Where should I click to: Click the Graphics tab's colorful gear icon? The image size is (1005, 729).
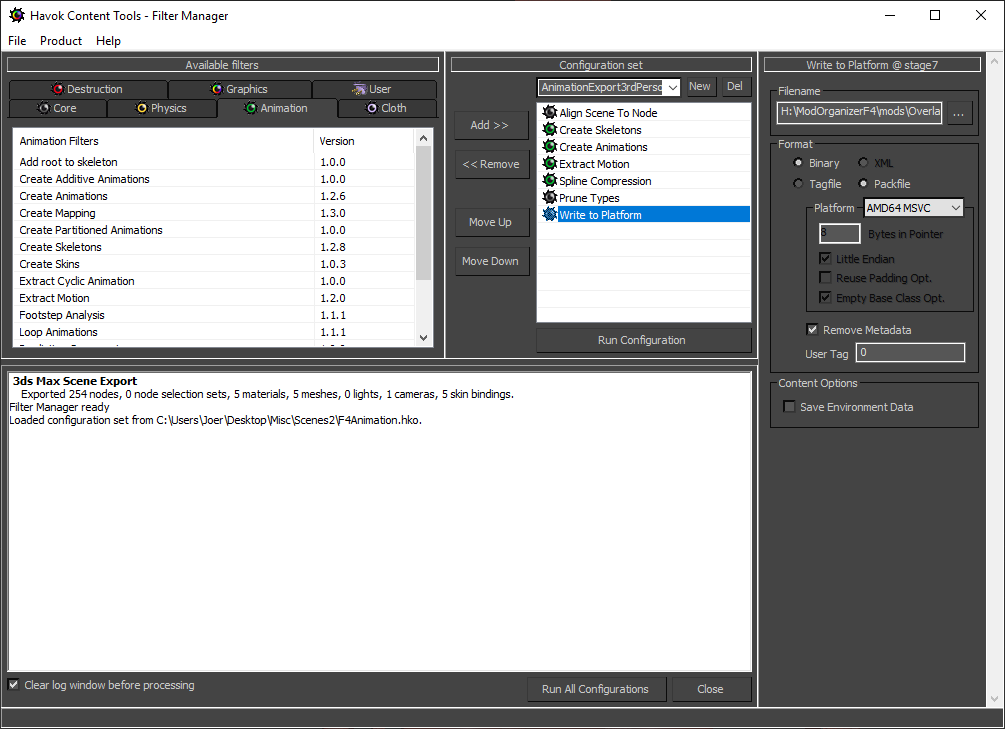(217, 88)
